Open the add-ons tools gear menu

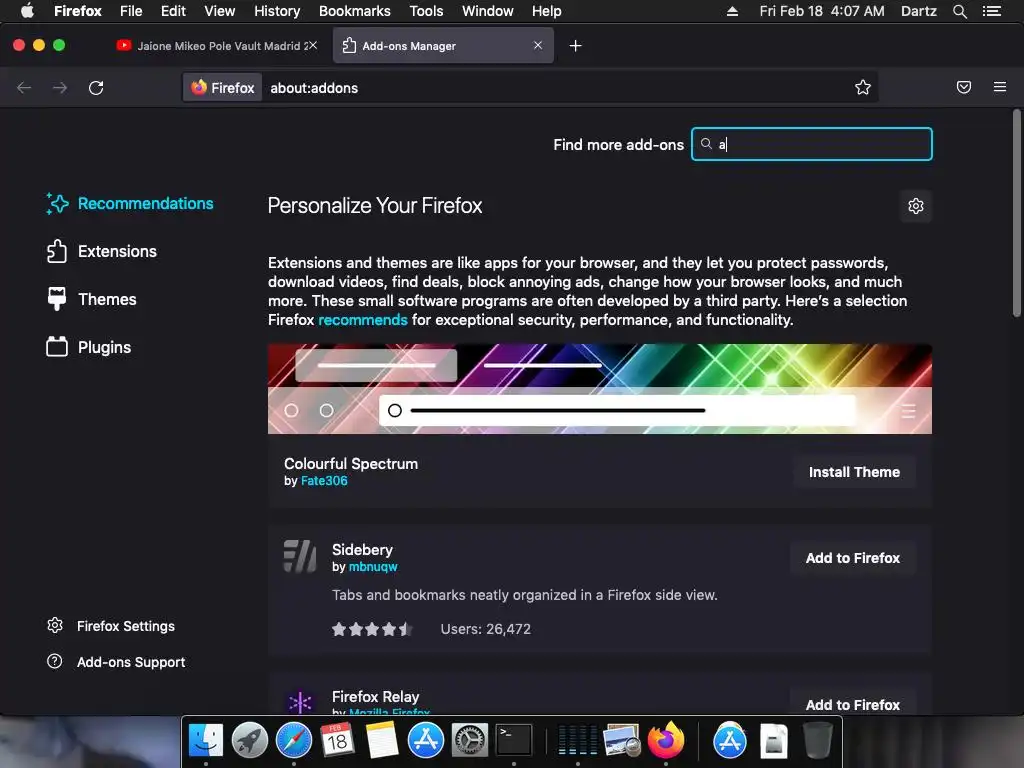coord(916,206)
